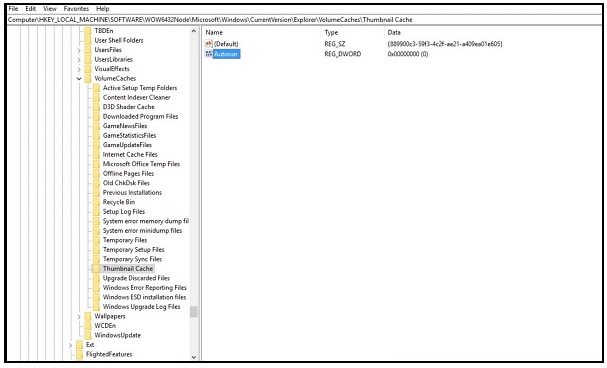Select the Windows ESD installation files key
Image resolution: width=607 pixels, height=368 pixels.
click(144, 297)
